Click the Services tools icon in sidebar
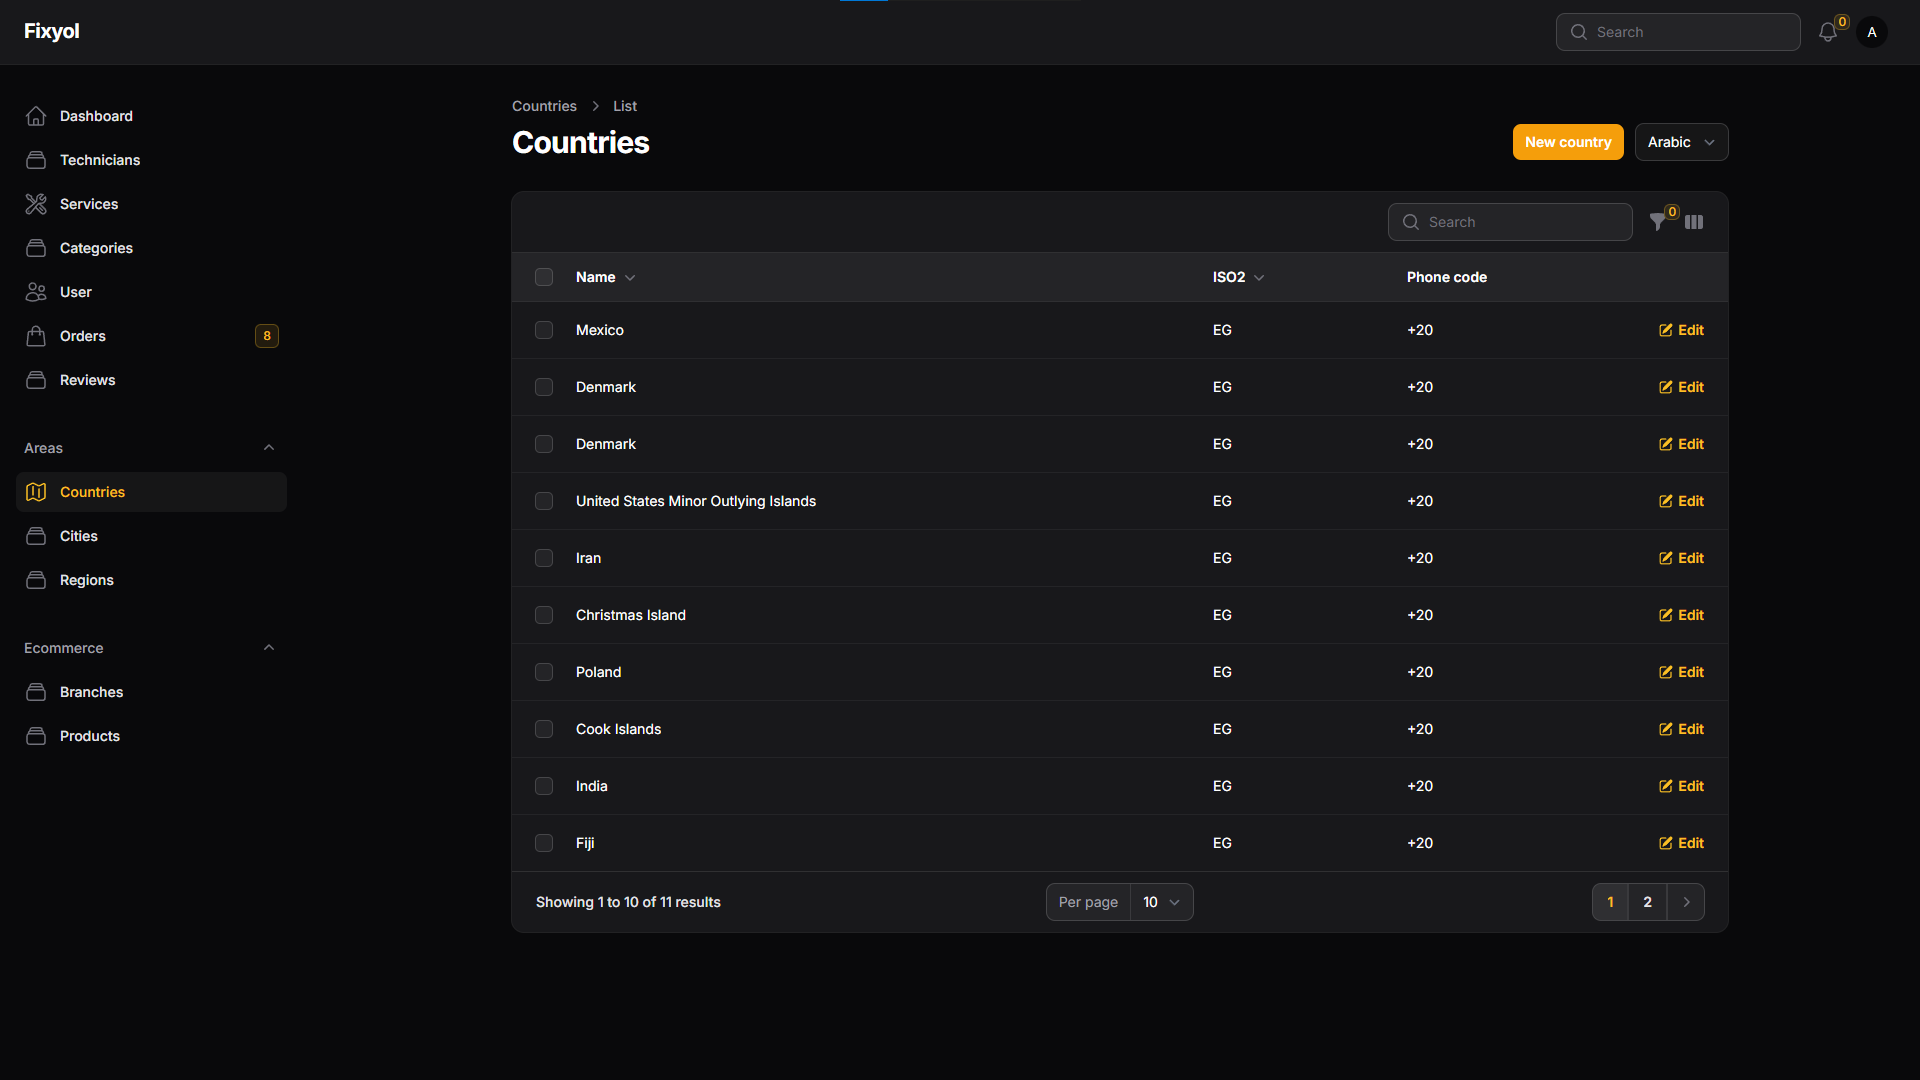This screenshot has height=1080, width=1920. (36, 204)
